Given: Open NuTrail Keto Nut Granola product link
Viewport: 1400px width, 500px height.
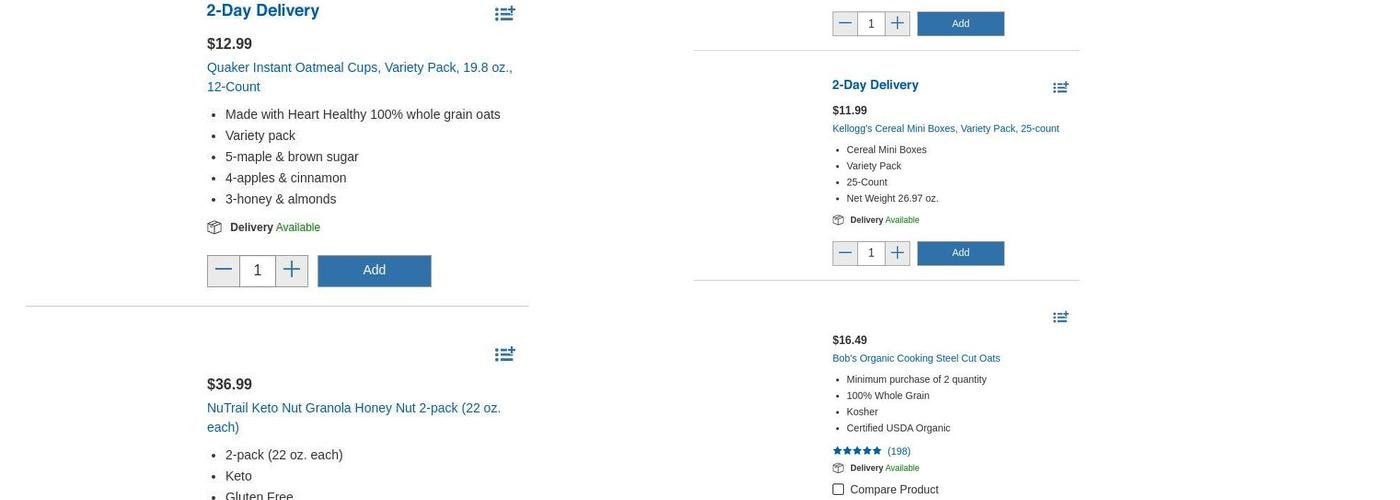Looking at the screenshot, I should coord(354,417).
